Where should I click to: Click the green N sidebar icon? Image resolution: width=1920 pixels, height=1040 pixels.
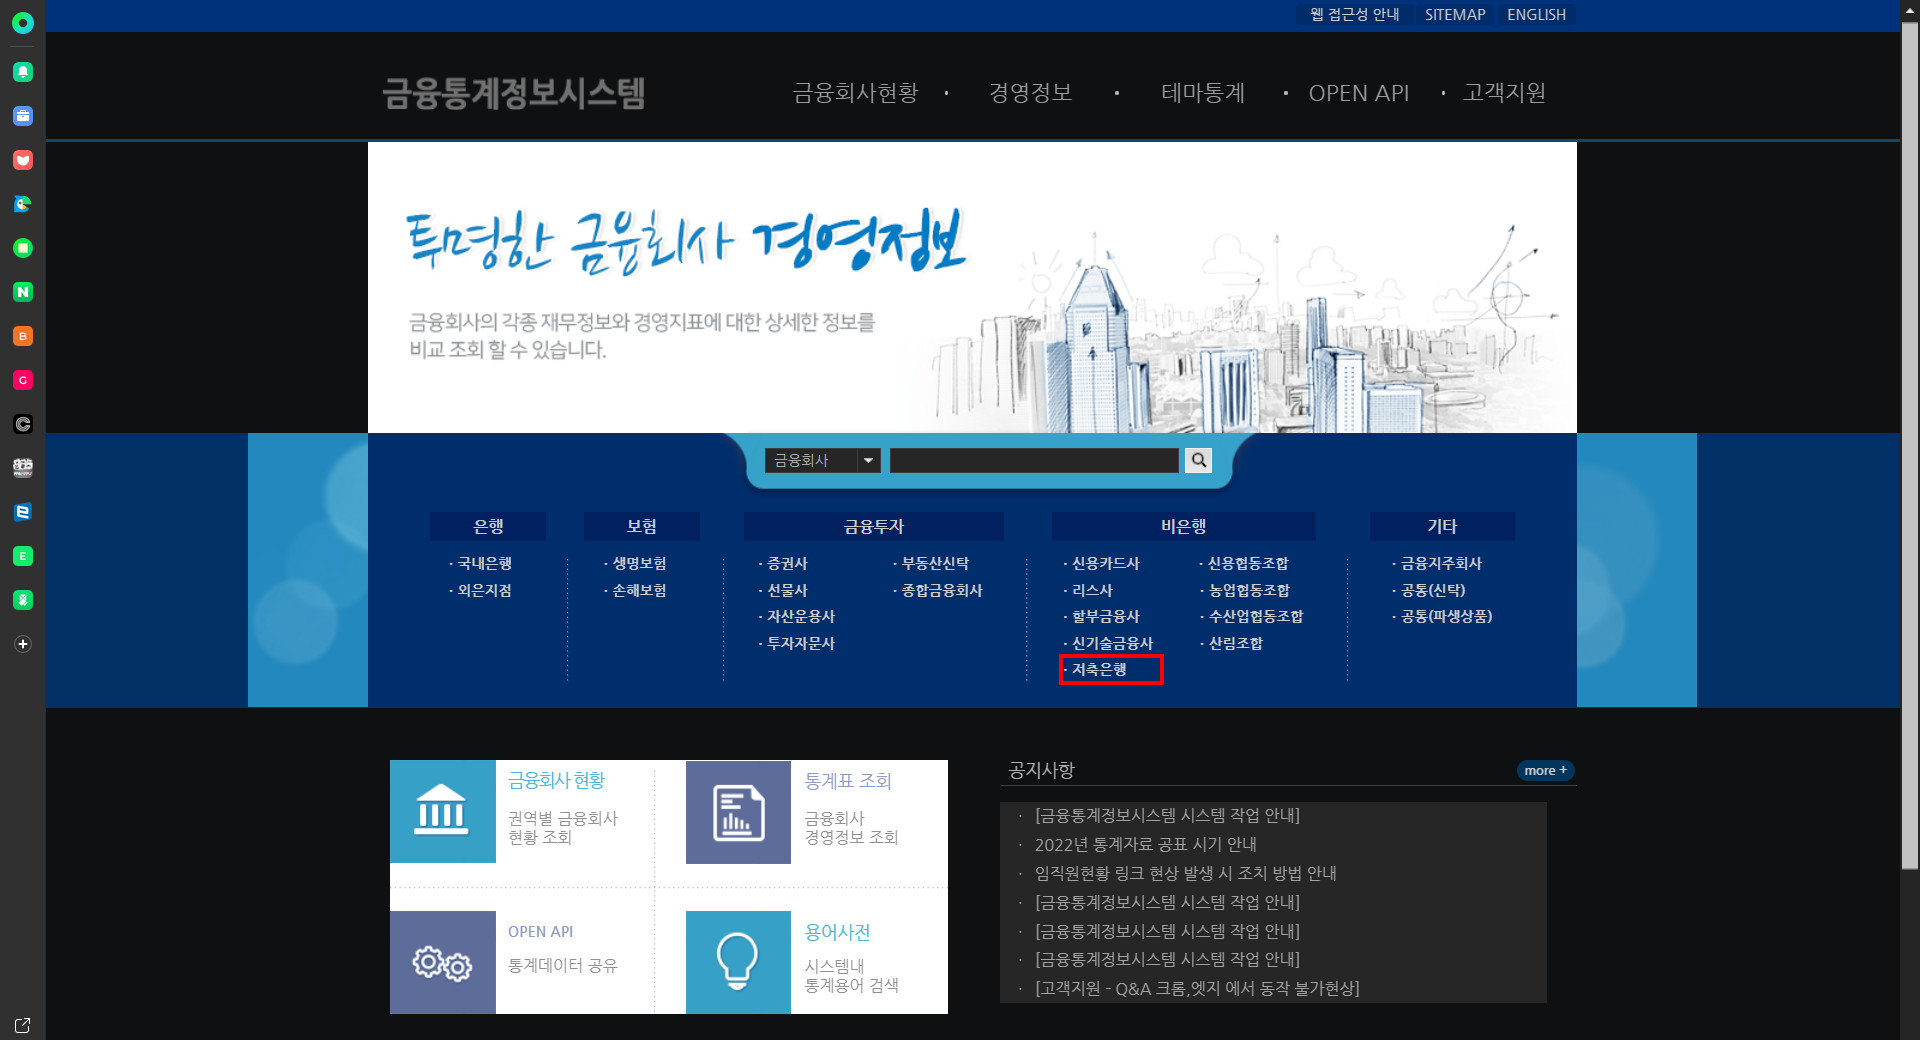[x=23, y=292]
